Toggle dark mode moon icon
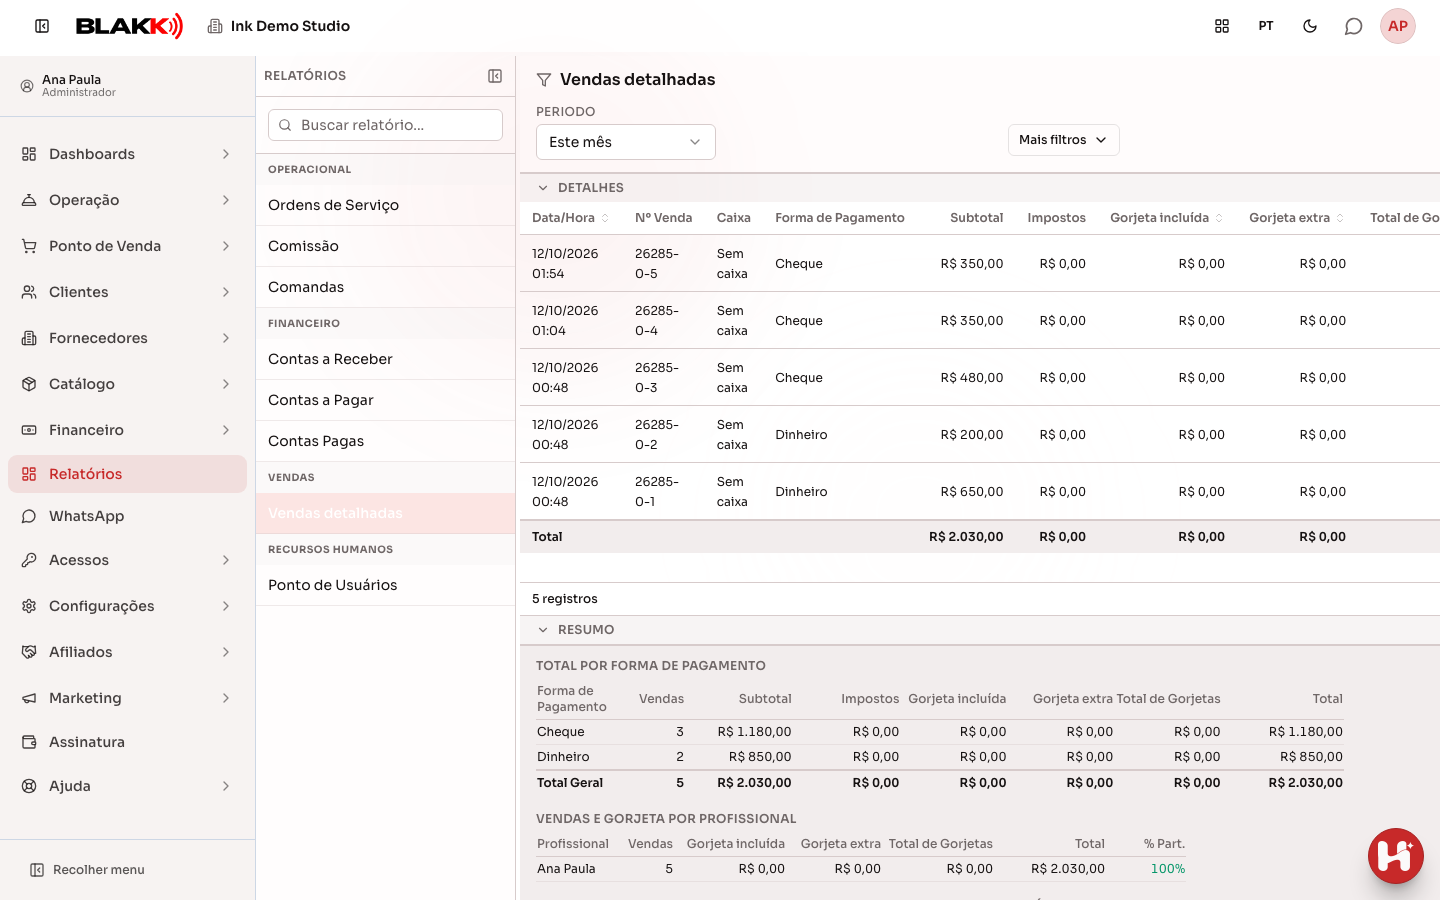This screenshot has width=1440, height=900. [1310, 26]
